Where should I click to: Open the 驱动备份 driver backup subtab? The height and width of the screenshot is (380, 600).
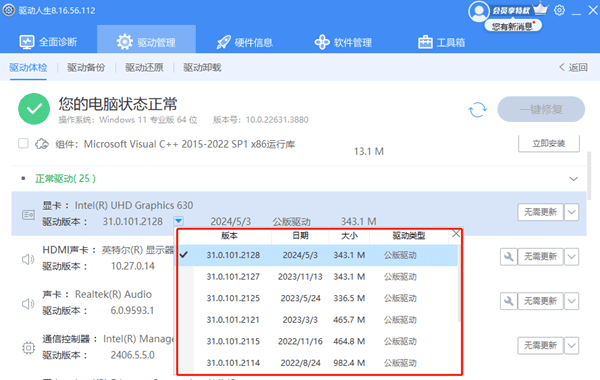pyautogui.click(x=86, y=68)
